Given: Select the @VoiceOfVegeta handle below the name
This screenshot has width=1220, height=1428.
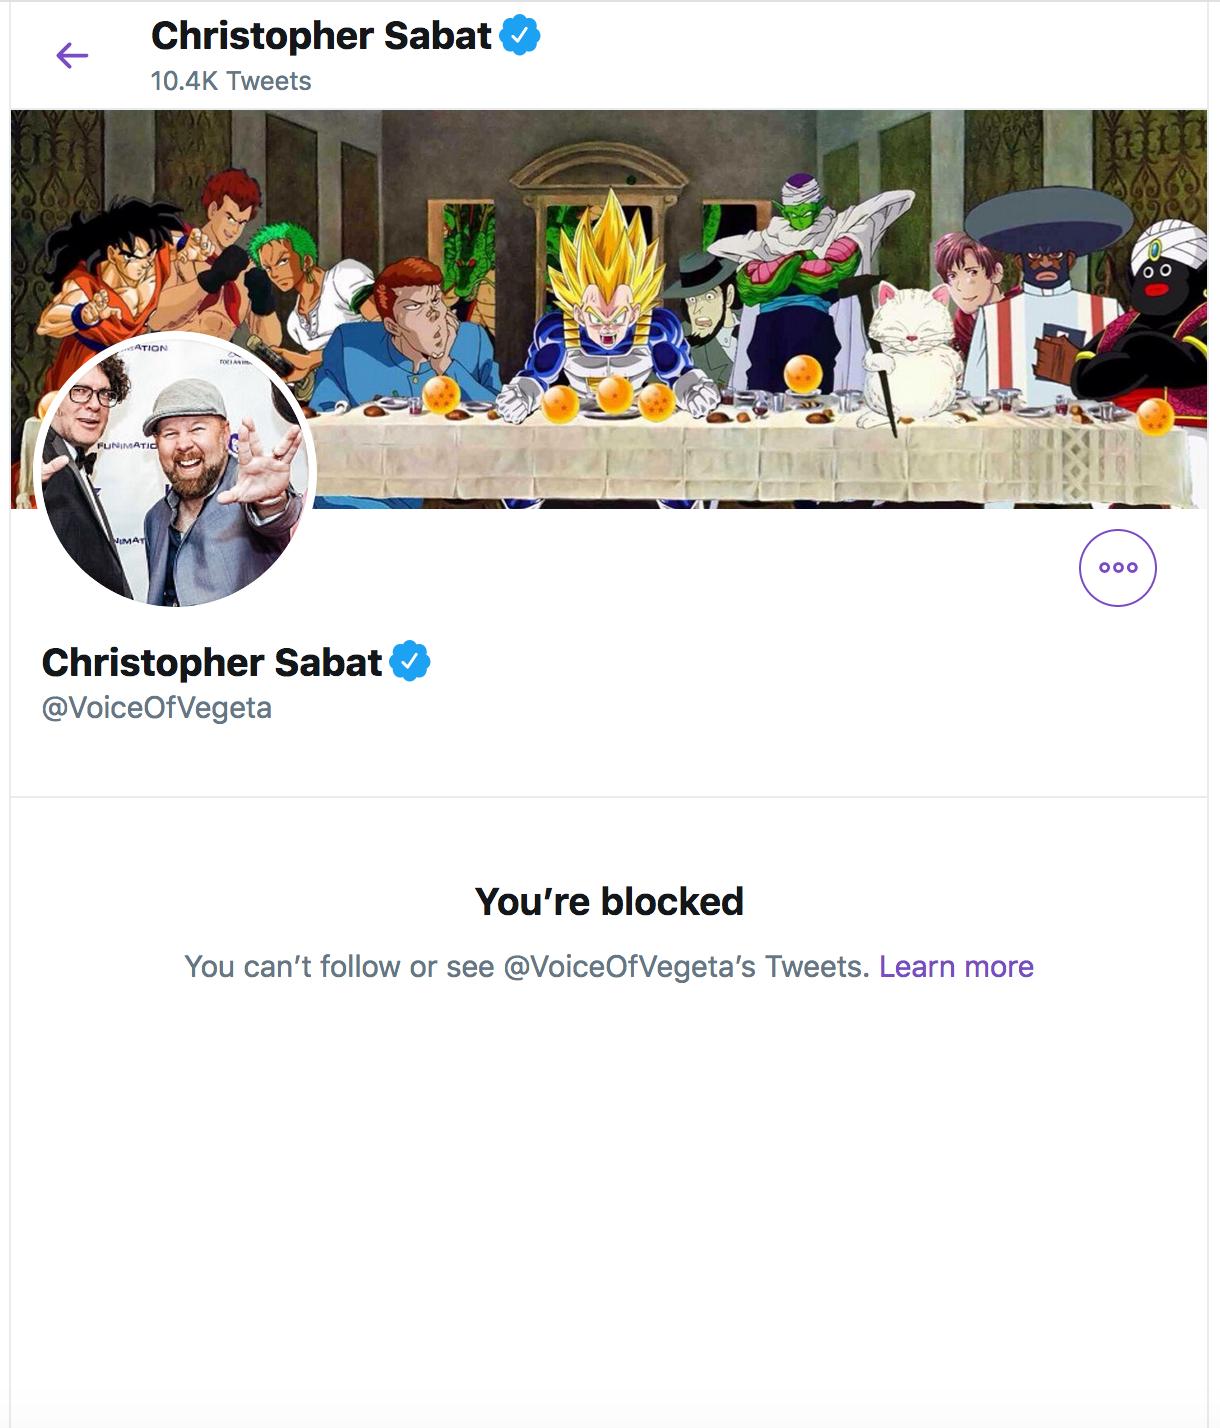Looking at the screenshot, I should (157, 708).
